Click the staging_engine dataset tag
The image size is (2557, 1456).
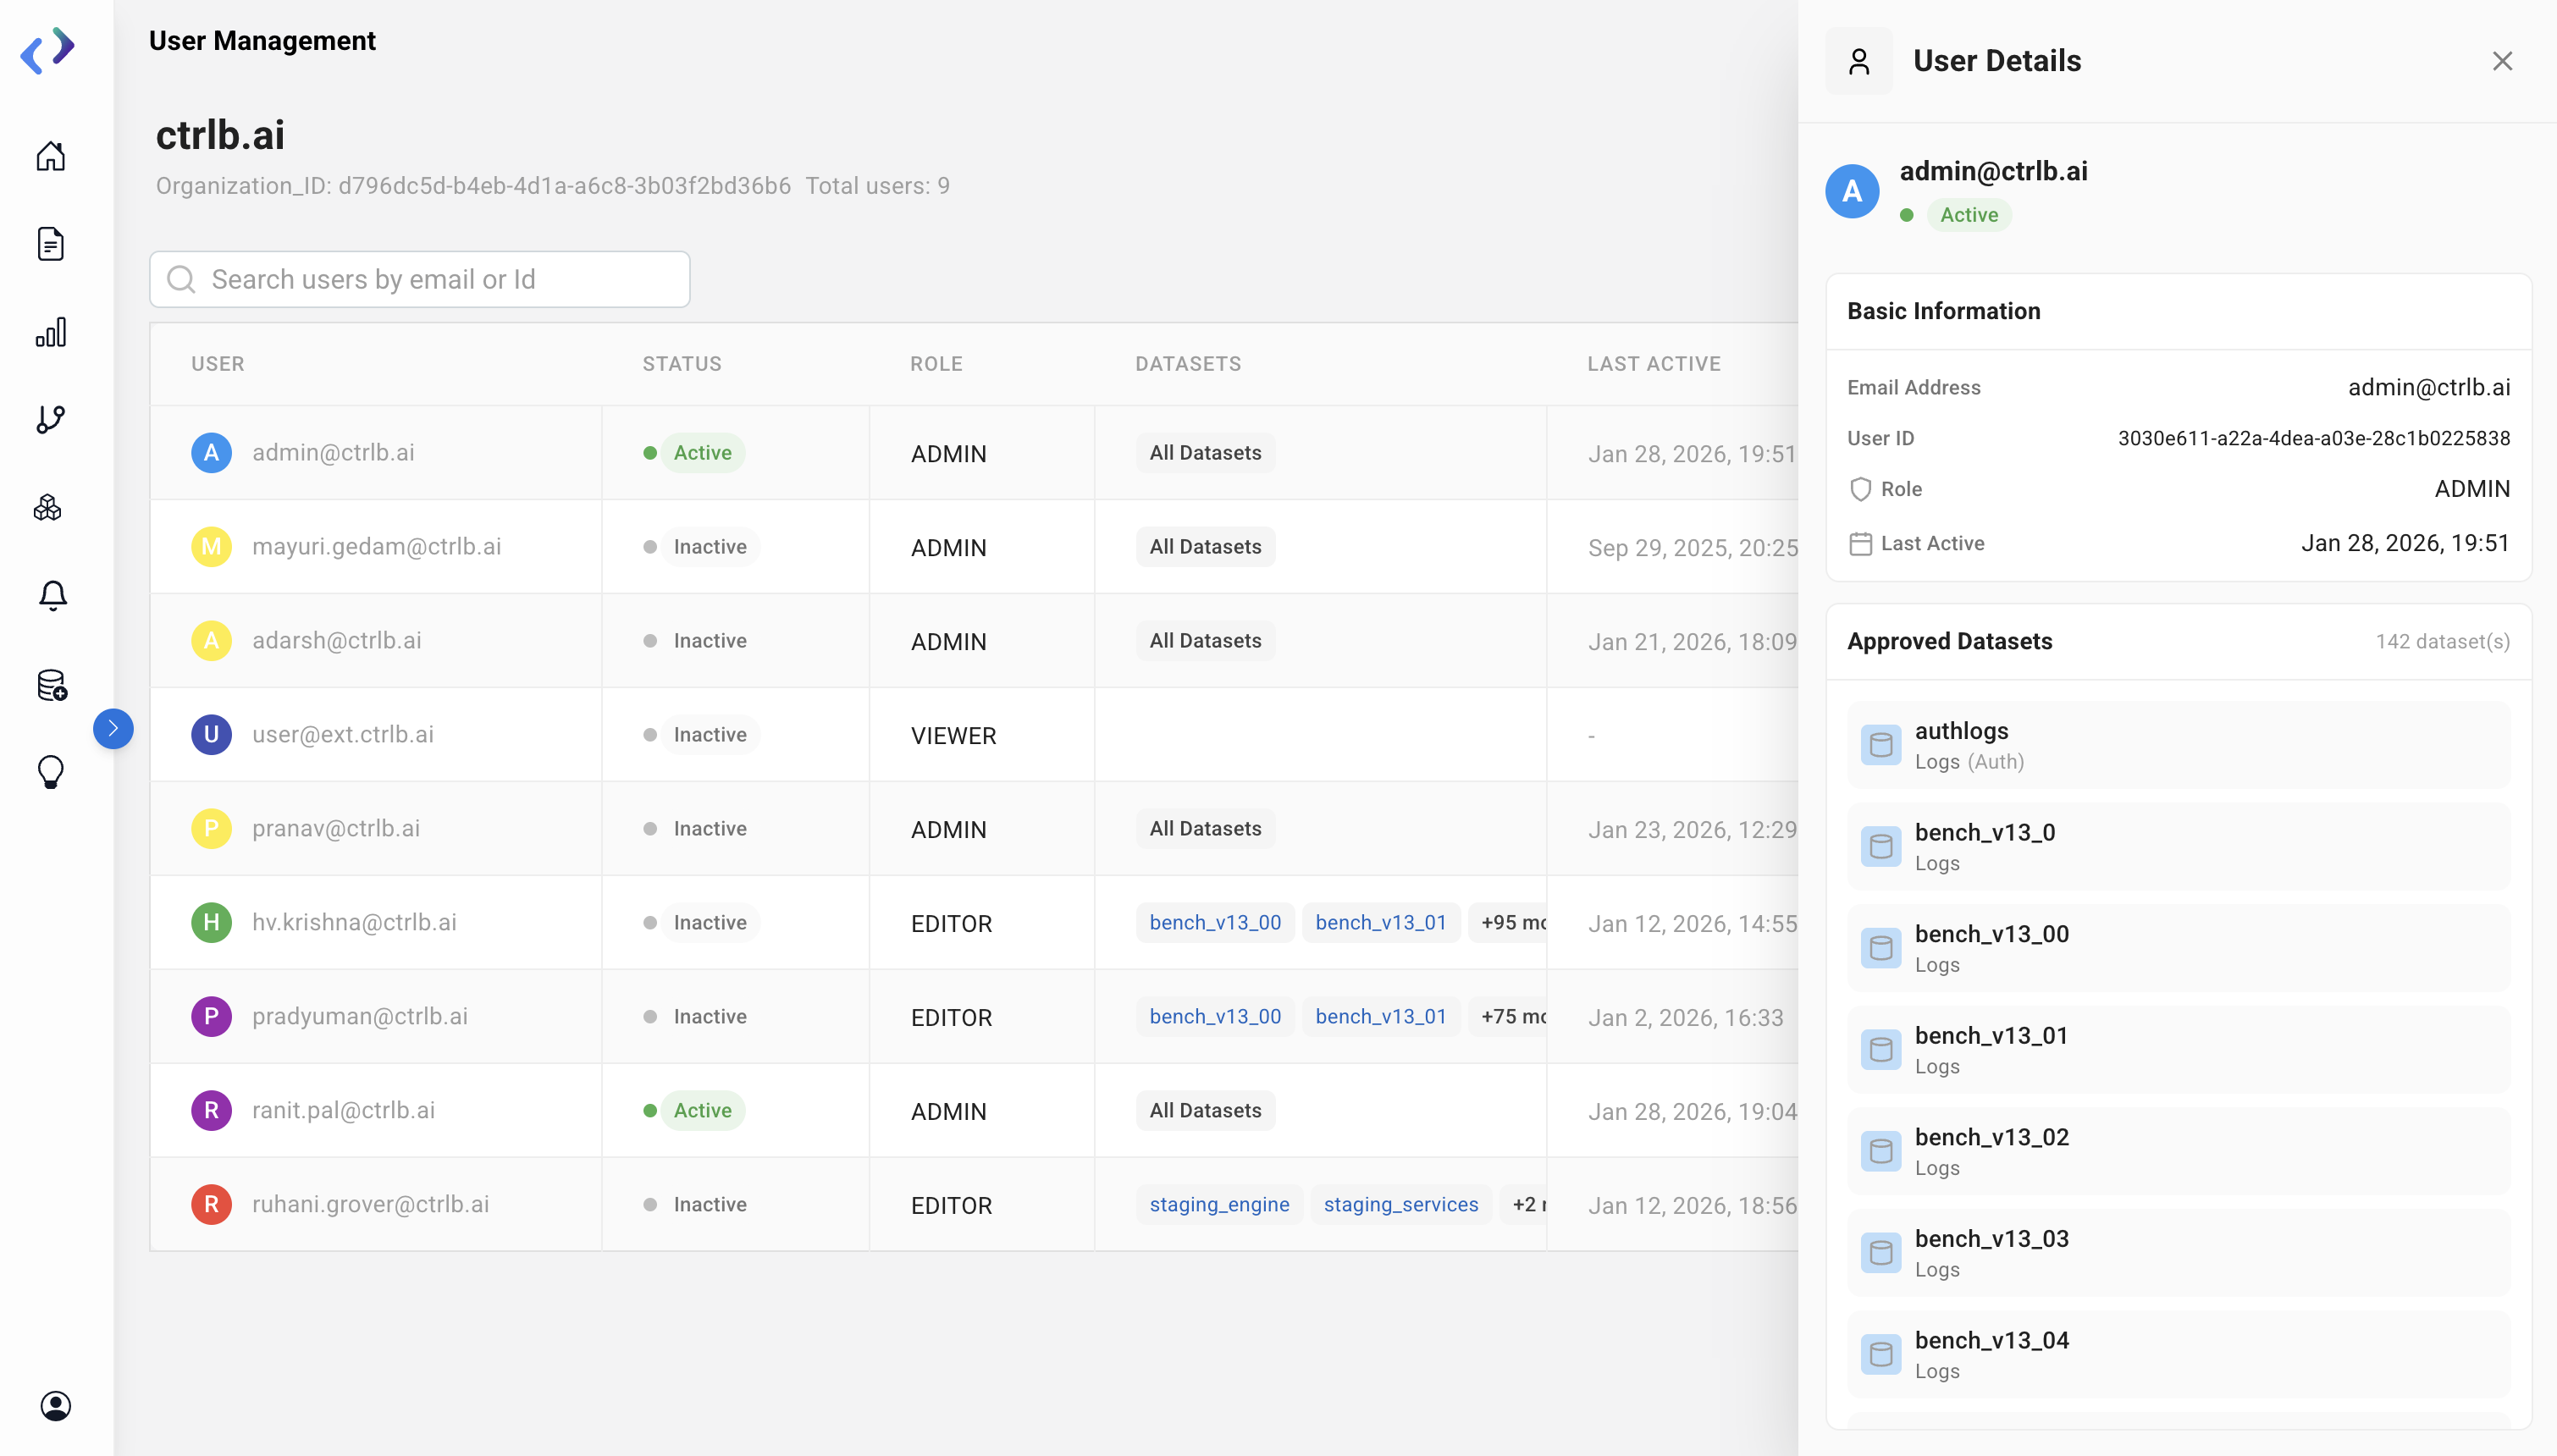click(1218, 1204)
